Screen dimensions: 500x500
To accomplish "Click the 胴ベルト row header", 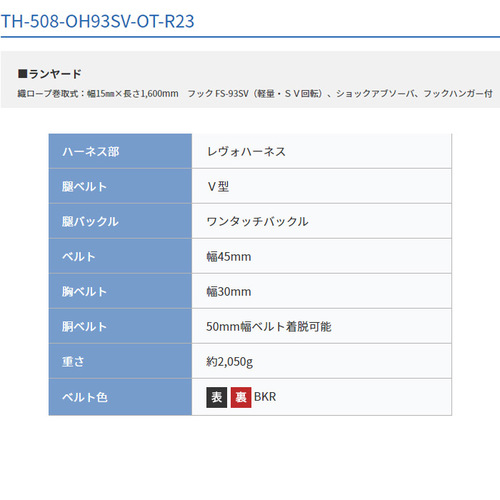I will [x=120, y=326].
